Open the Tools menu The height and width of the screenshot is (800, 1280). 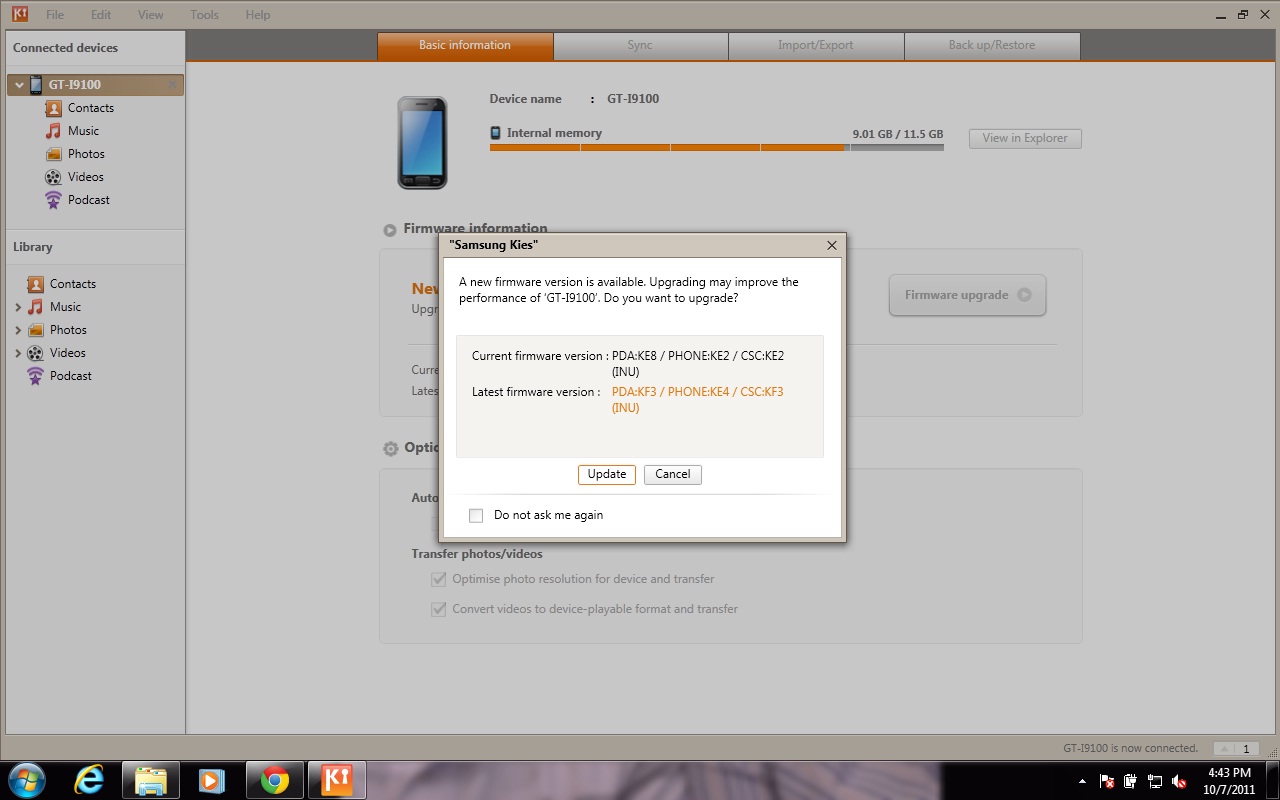[x=204, y=15]
